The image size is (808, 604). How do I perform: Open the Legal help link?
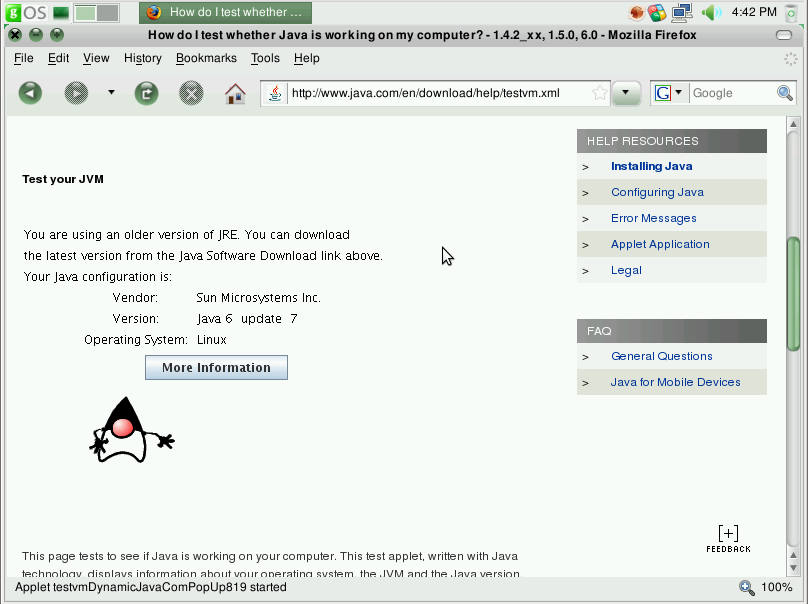pyautogui.click(x=626, y=270)
